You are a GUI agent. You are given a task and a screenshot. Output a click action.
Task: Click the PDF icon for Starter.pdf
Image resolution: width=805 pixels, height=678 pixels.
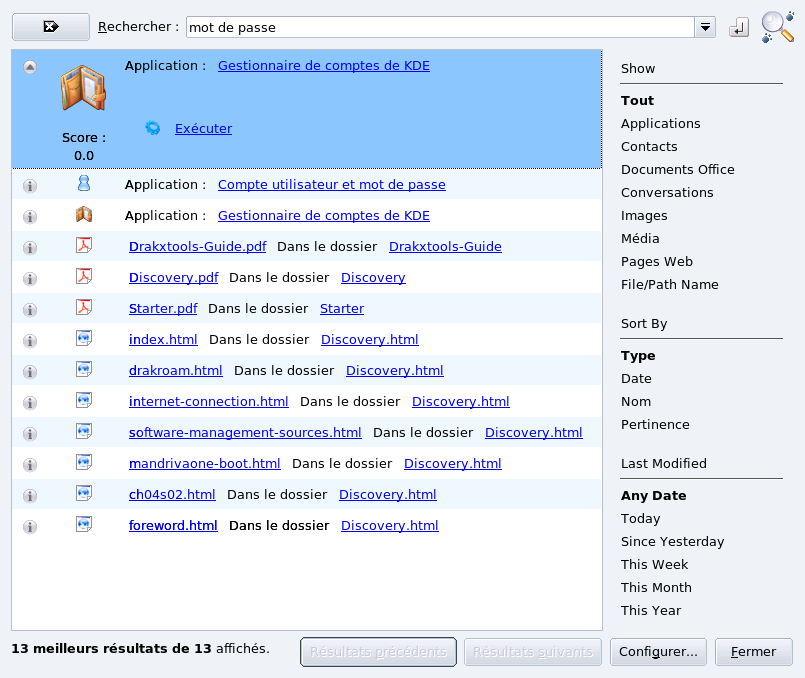point(85,308)
